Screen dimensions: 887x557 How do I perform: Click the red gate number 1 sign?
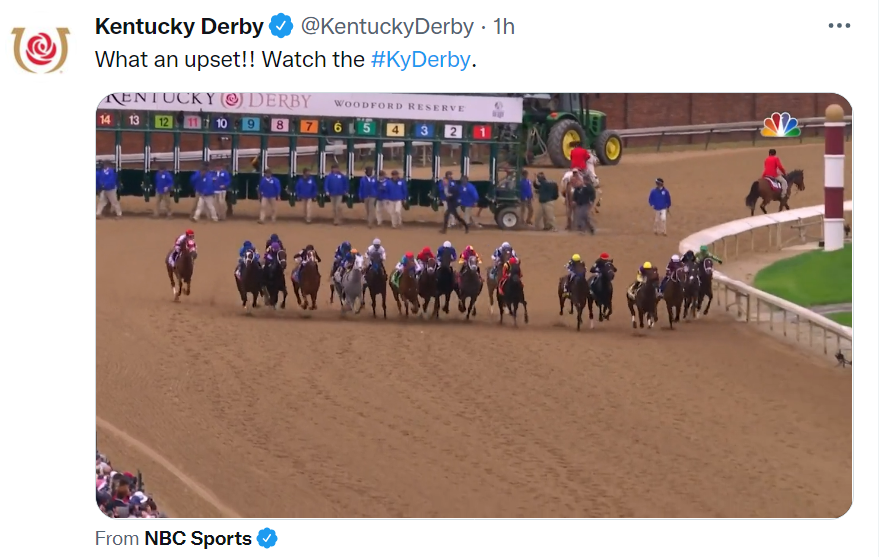pyautogui.click(x=482, y=132)
